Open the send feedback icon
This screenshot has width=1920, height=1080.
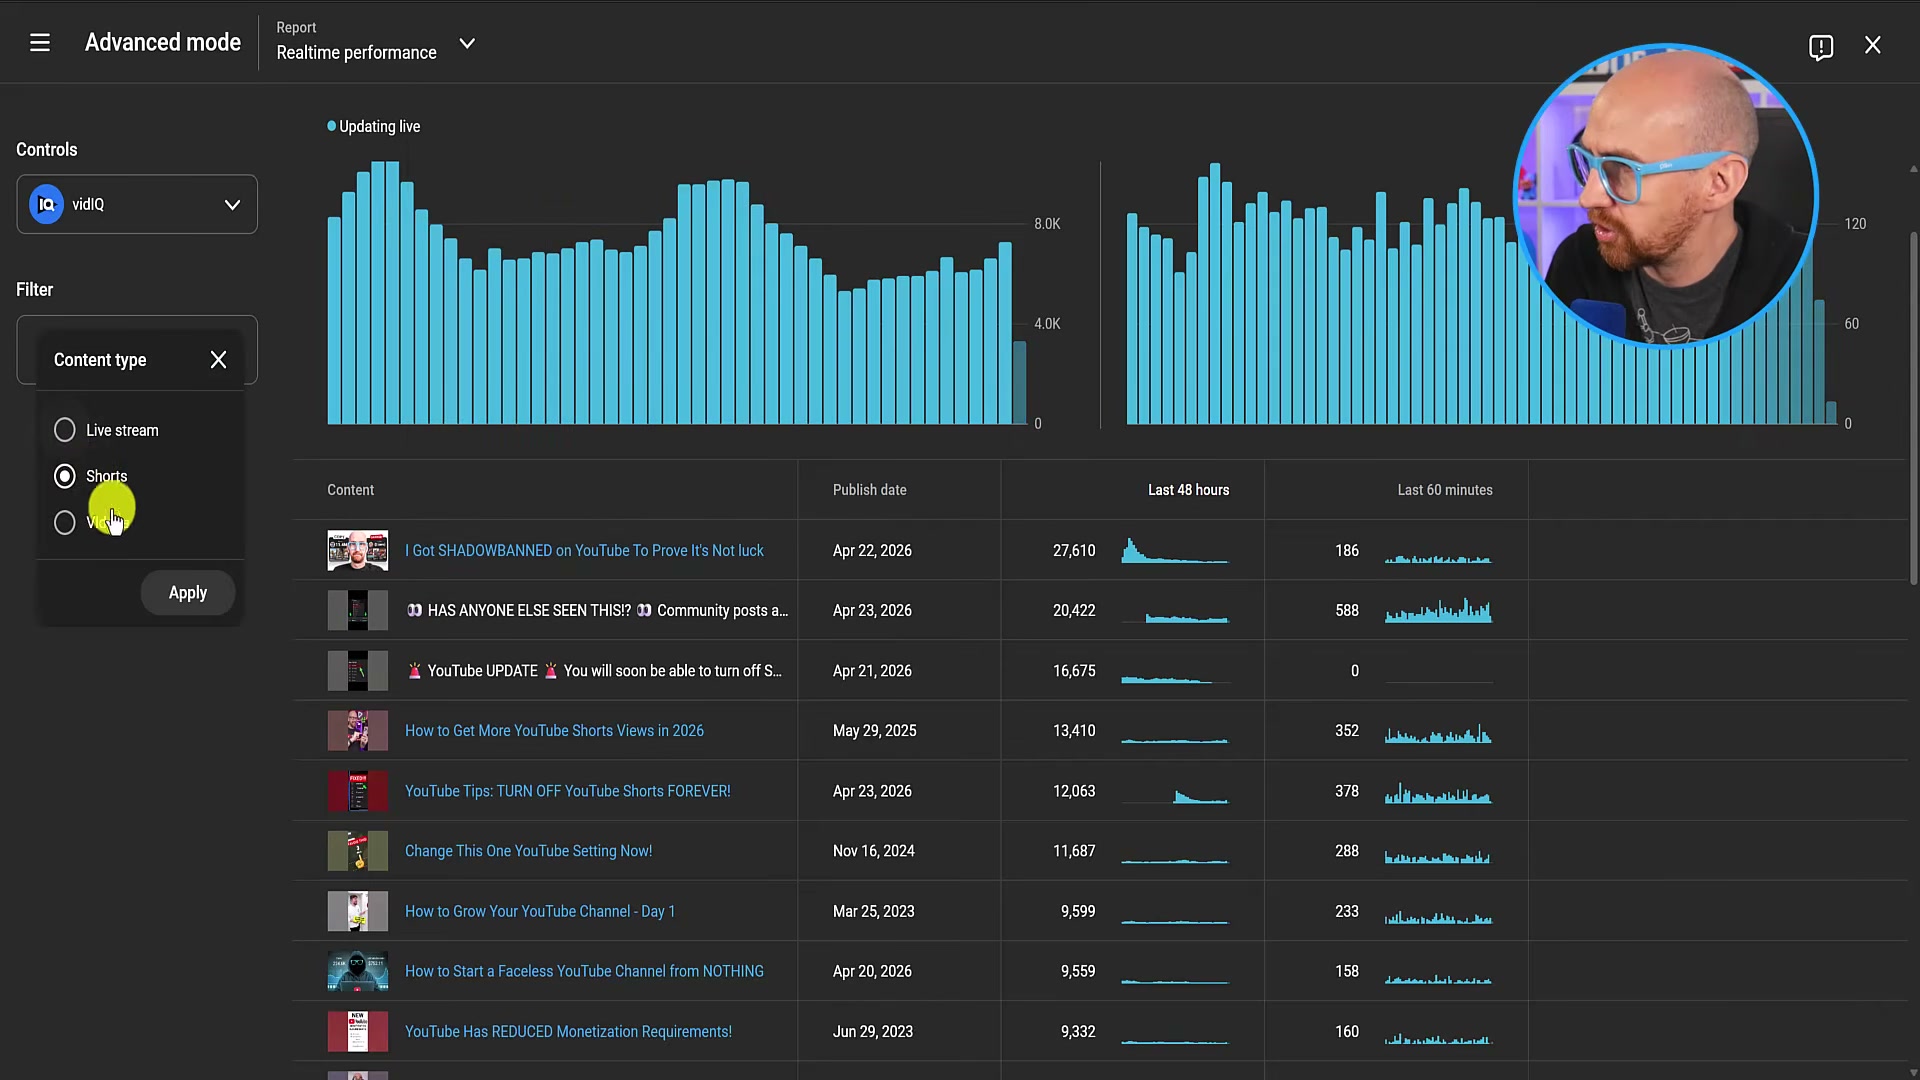pos(1821,46)
